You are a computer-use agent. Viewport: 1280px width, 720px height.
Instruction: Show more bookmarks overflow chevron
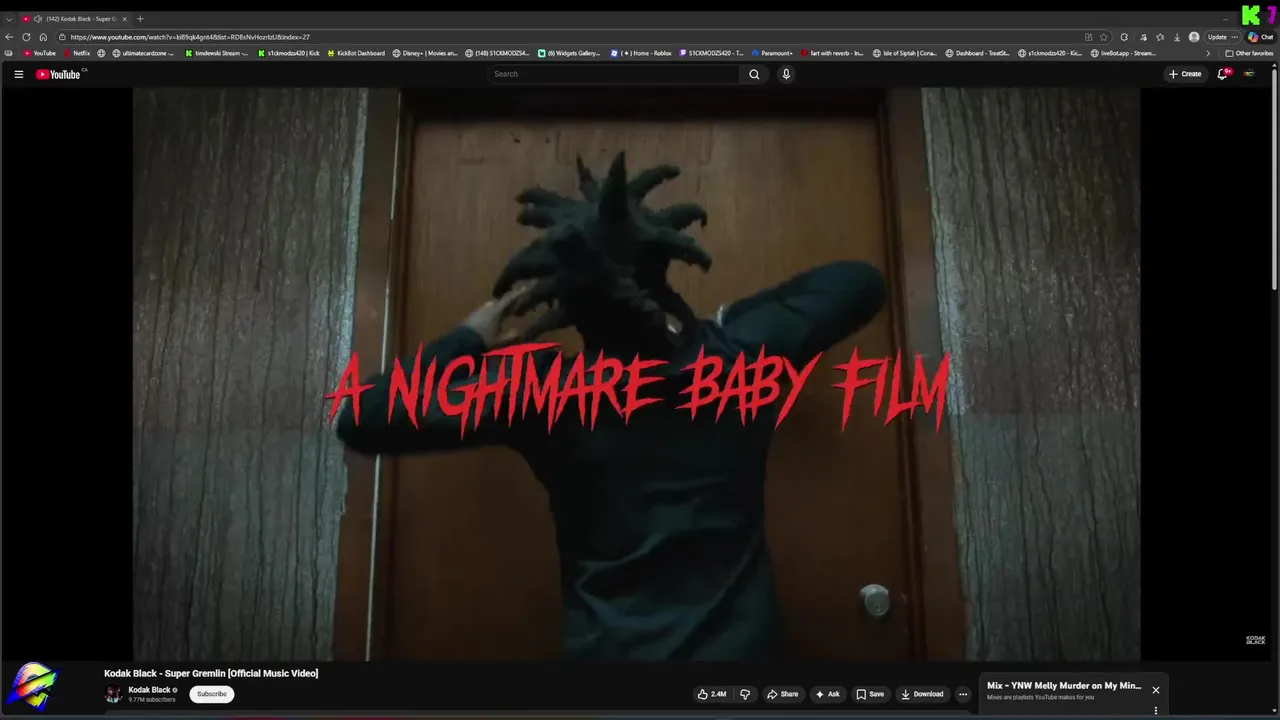[x=1208, y=53]
